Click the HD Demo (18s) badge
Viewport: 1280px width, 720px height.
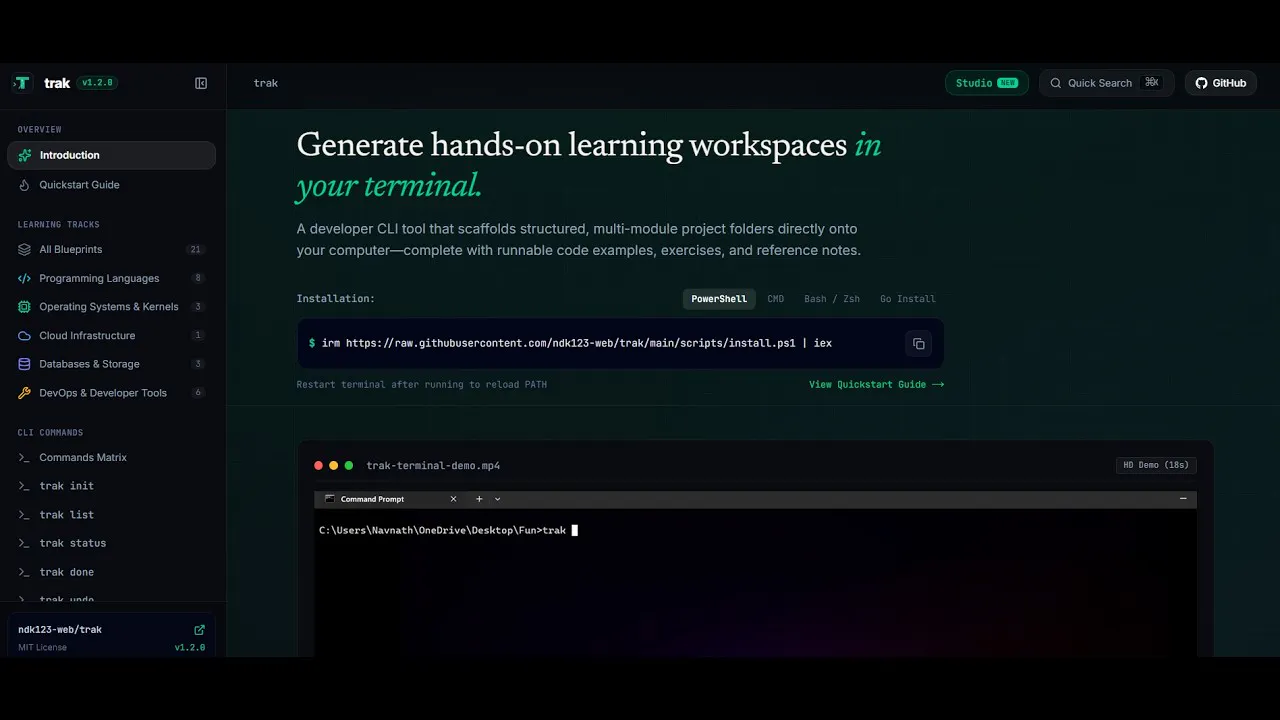click(x=1156, y=465)
